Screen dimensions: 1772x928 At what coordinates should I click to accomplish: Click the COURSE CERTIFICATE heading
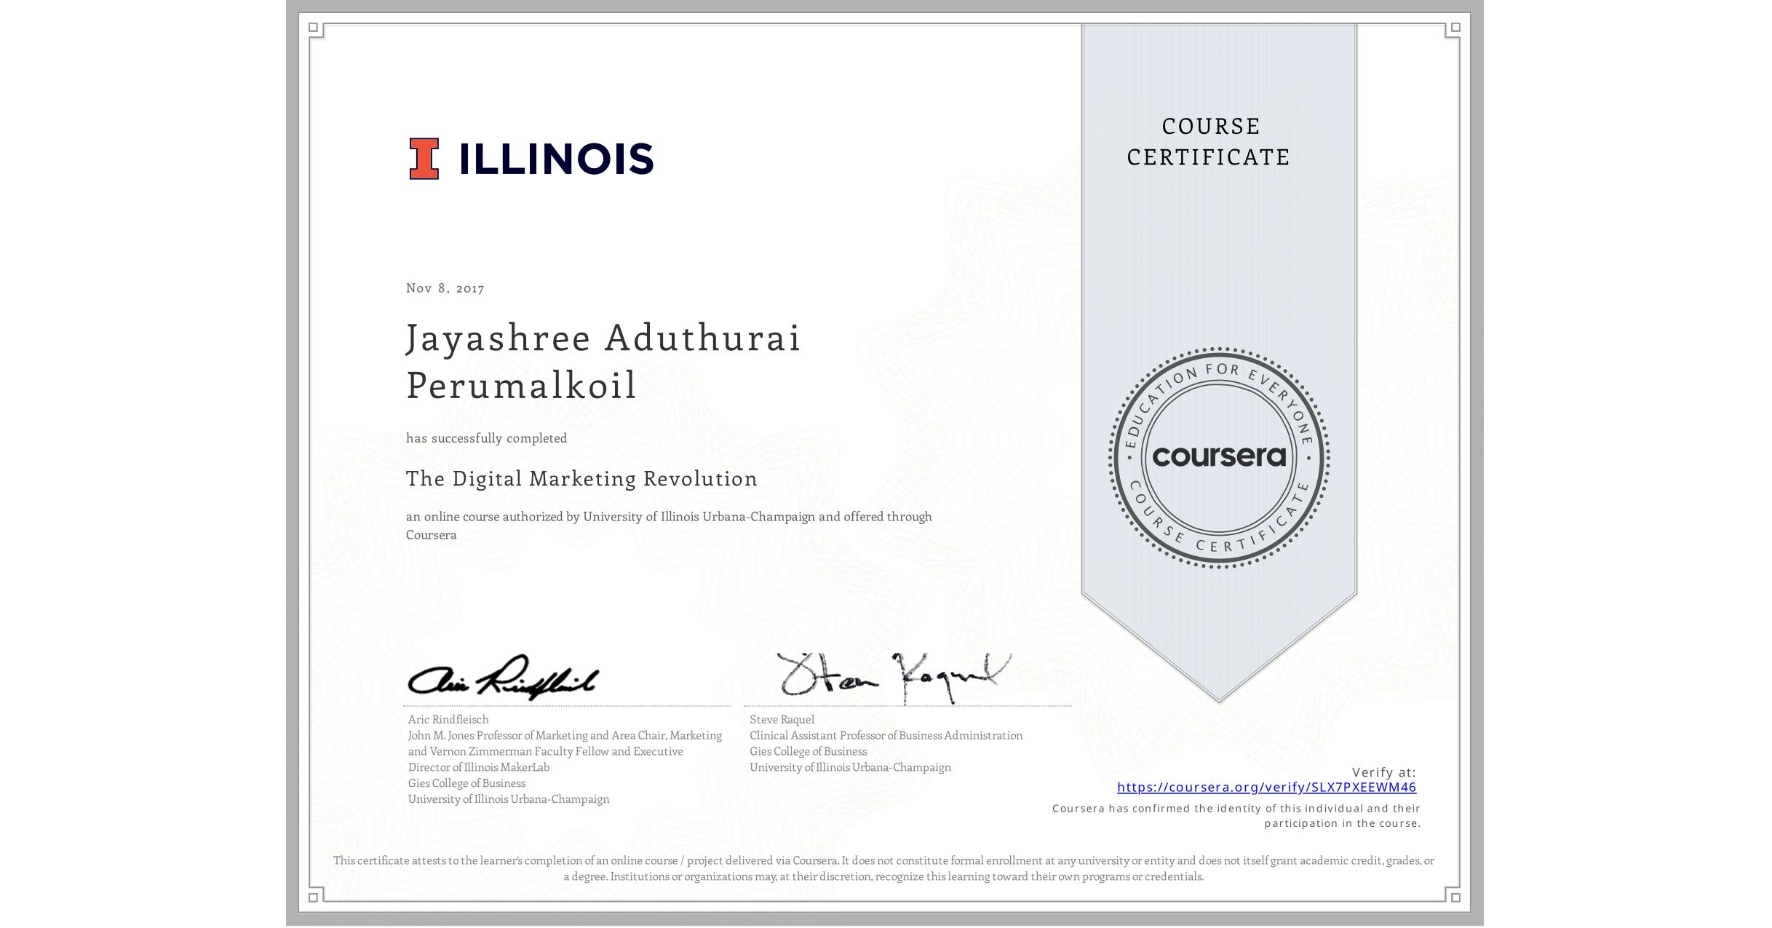[1209, 141]
